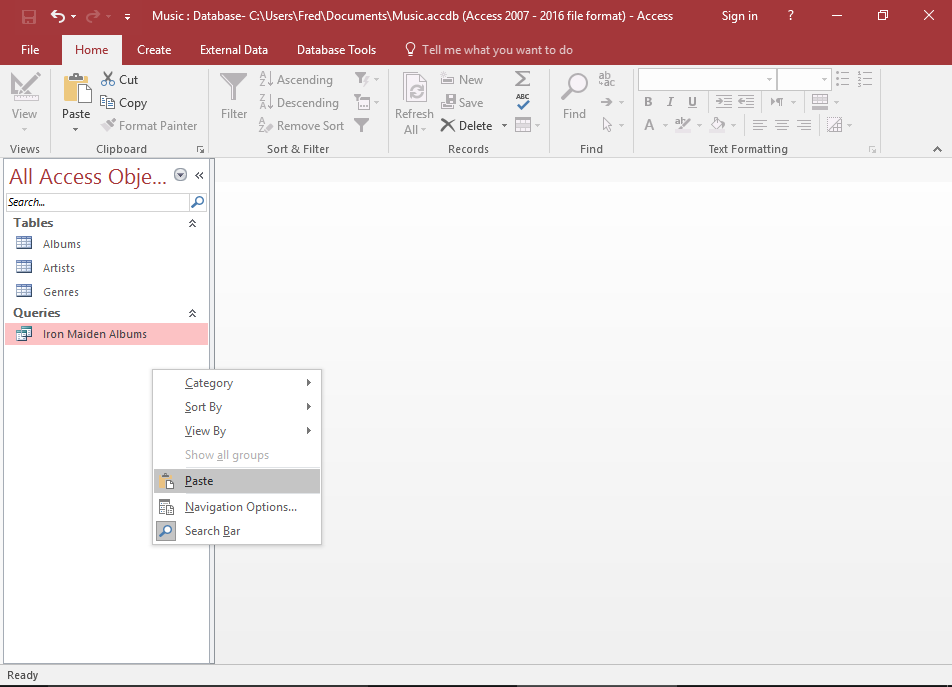The height and width of the screenshot is (687, 952).
Task: Open the Category submenu
Action: (237, 383)
